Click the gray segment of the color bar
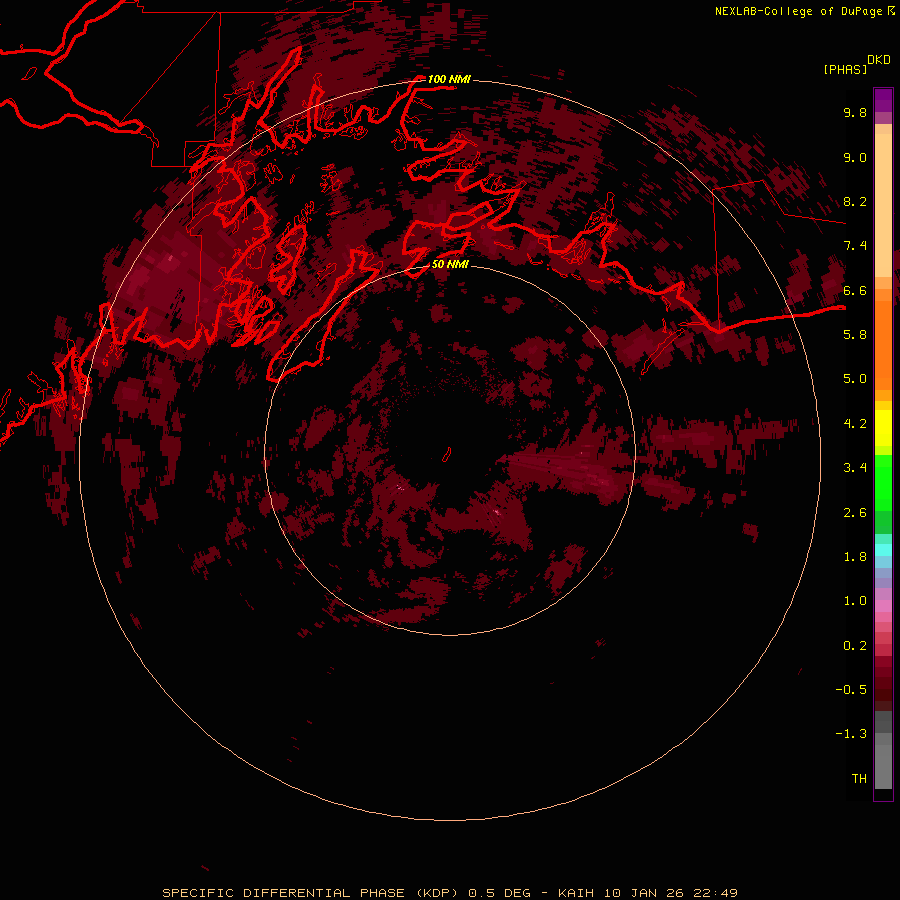The width and height of the screenshot is (900, 900). tap(883, 750)
